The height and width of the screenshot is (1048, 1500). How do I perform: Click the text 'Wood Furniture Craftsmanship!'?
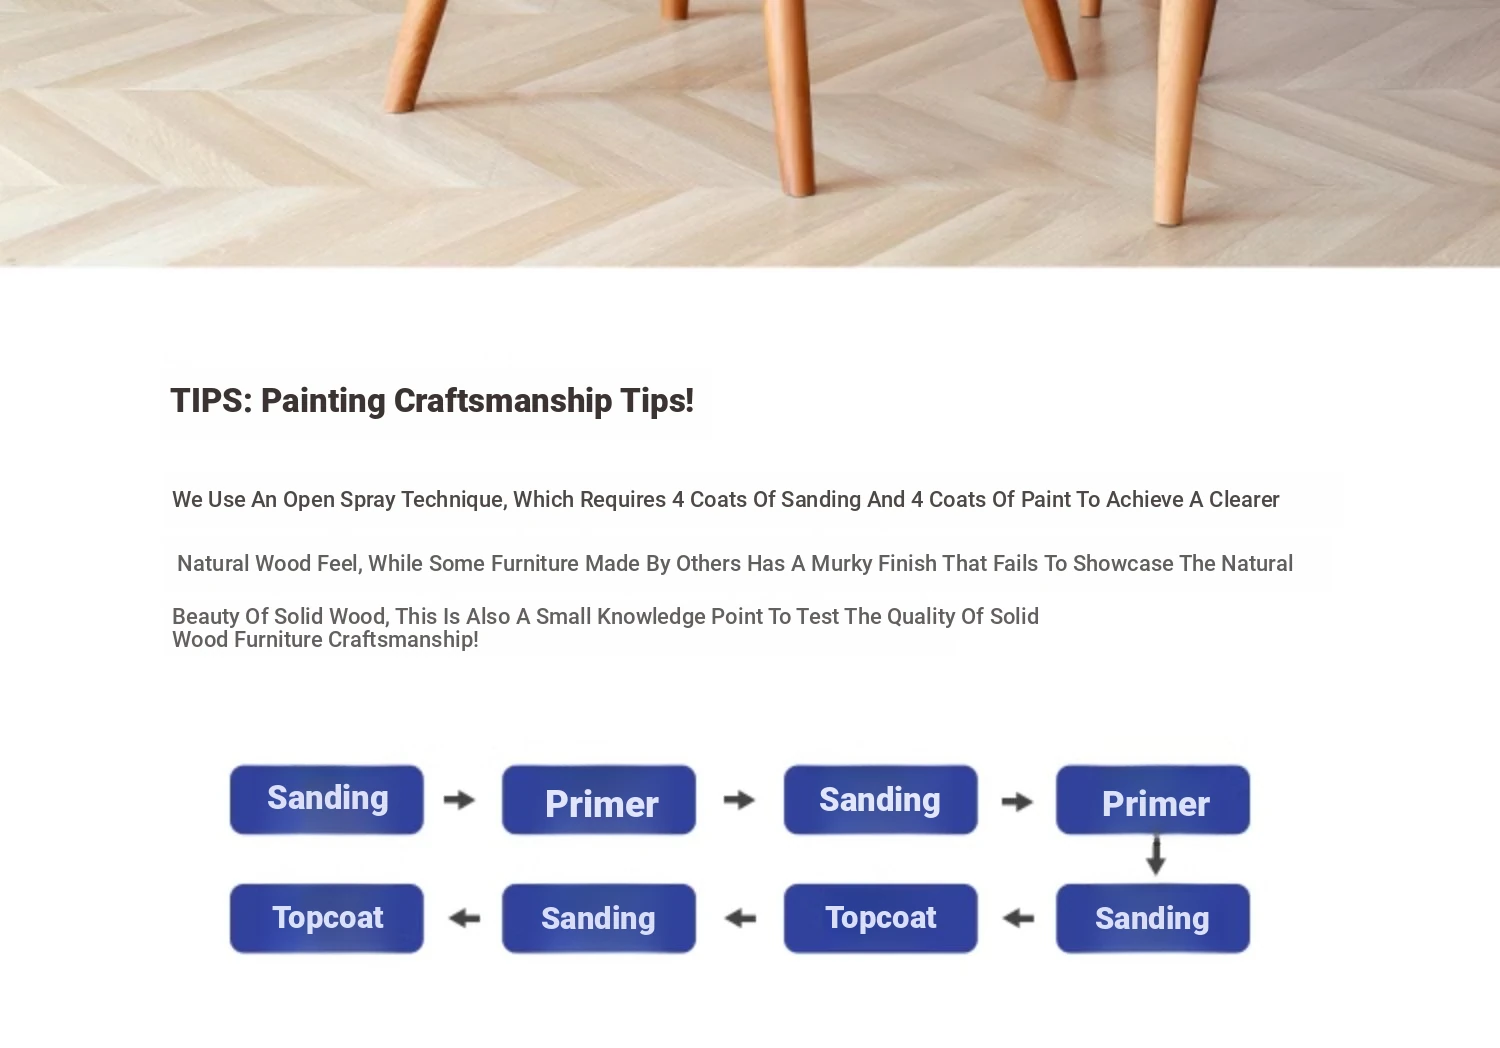[325, 640]
